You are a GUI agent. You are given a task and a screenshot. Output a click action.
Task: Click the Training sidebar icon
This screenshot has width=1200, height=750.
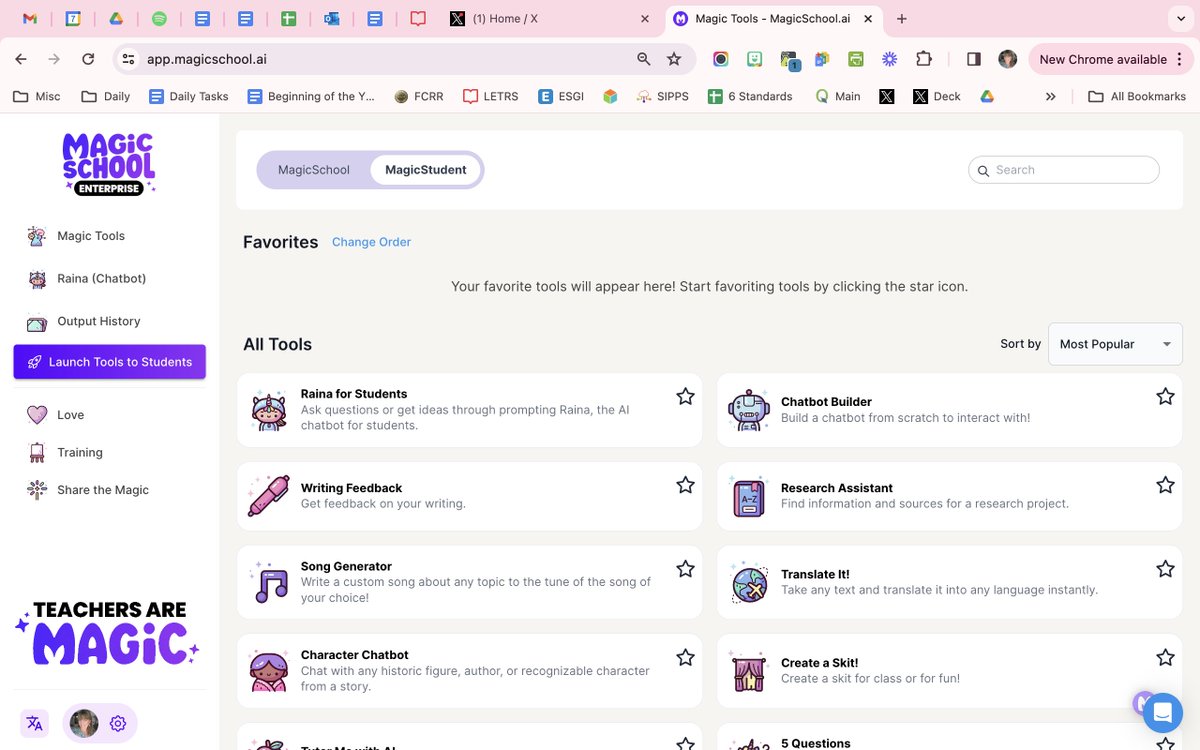37,453
